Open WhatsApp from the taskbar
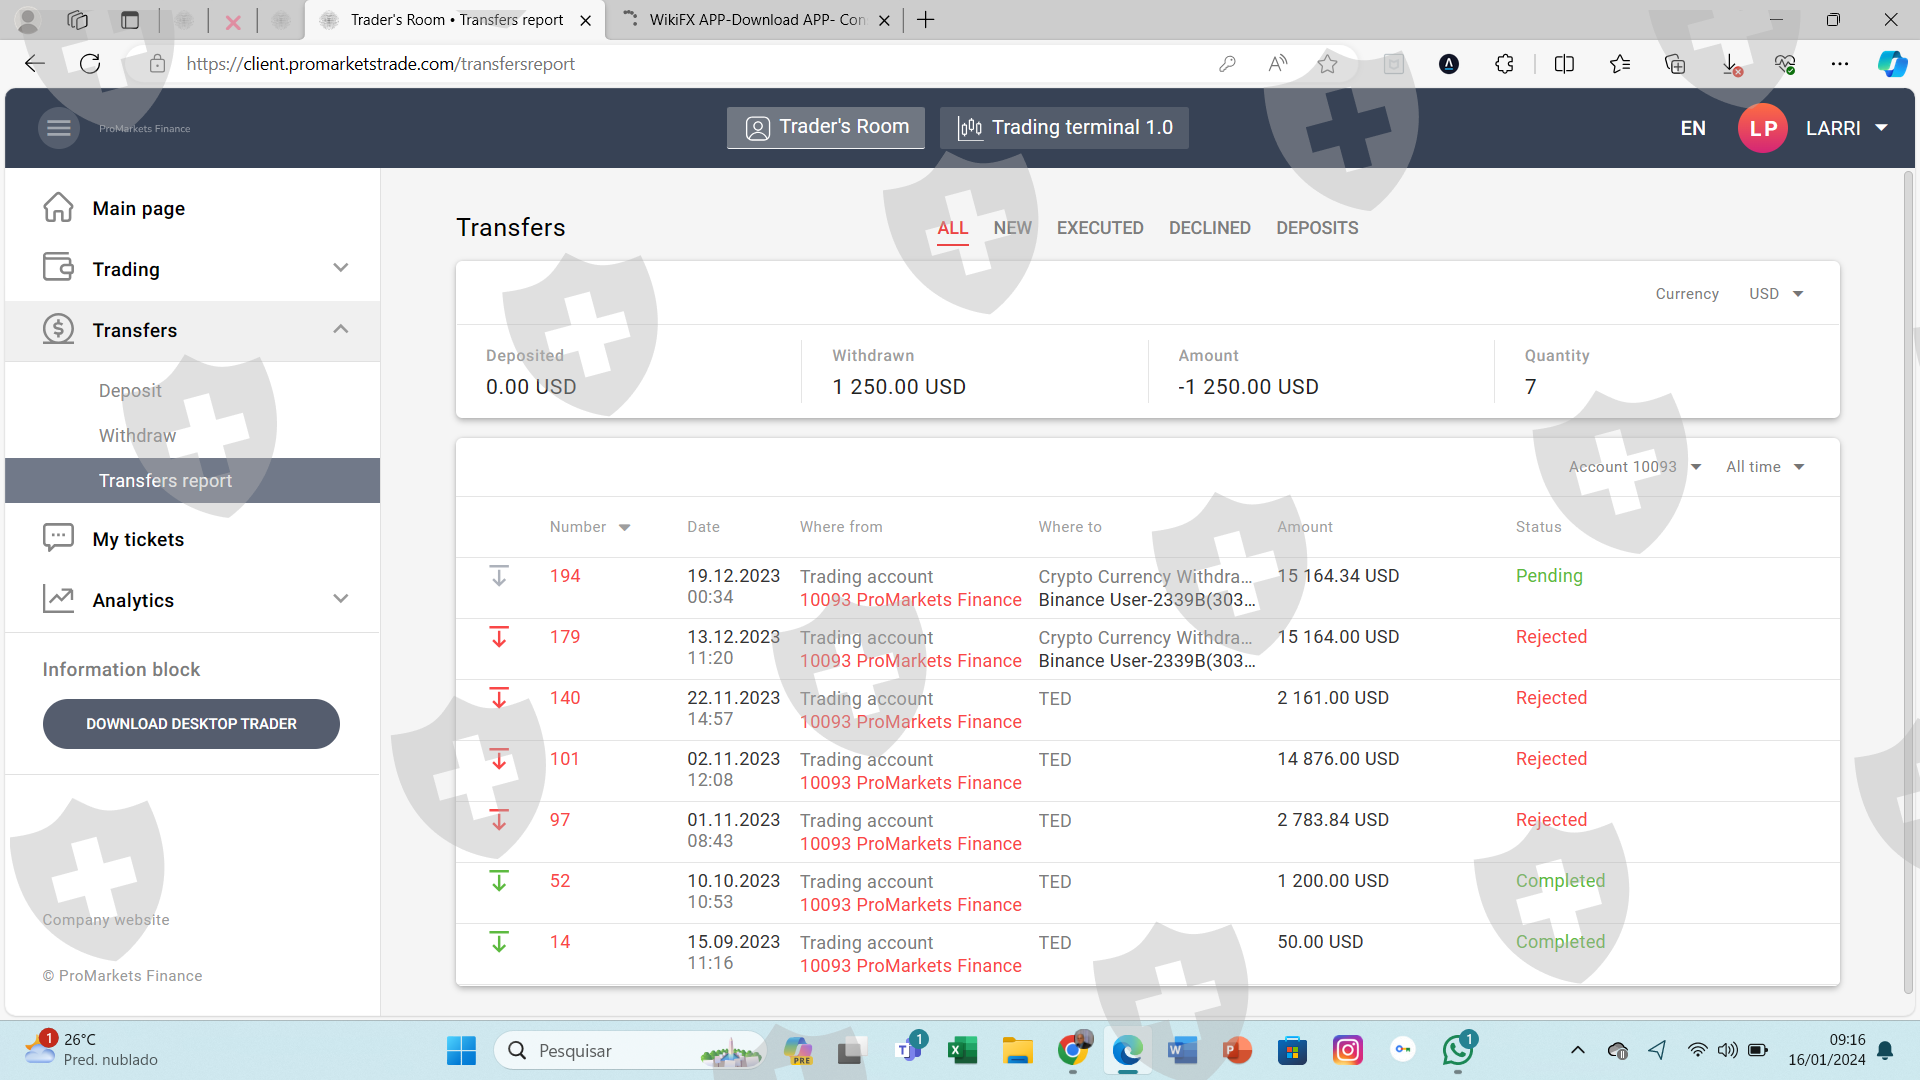1920x1080 pixels. [x=1457, y=1050]
